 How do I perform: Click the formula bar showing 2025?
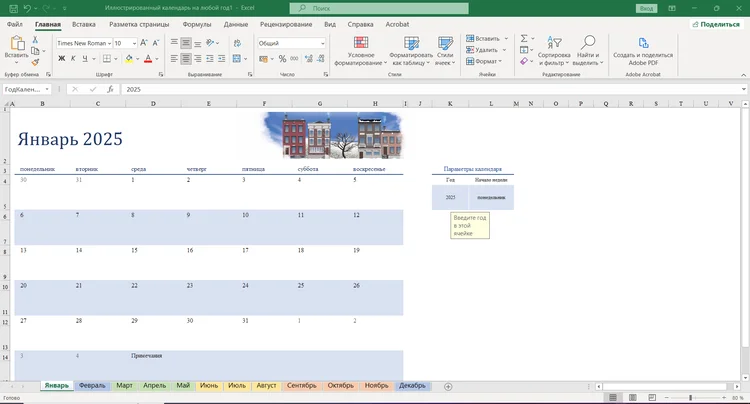pos(430,89)
